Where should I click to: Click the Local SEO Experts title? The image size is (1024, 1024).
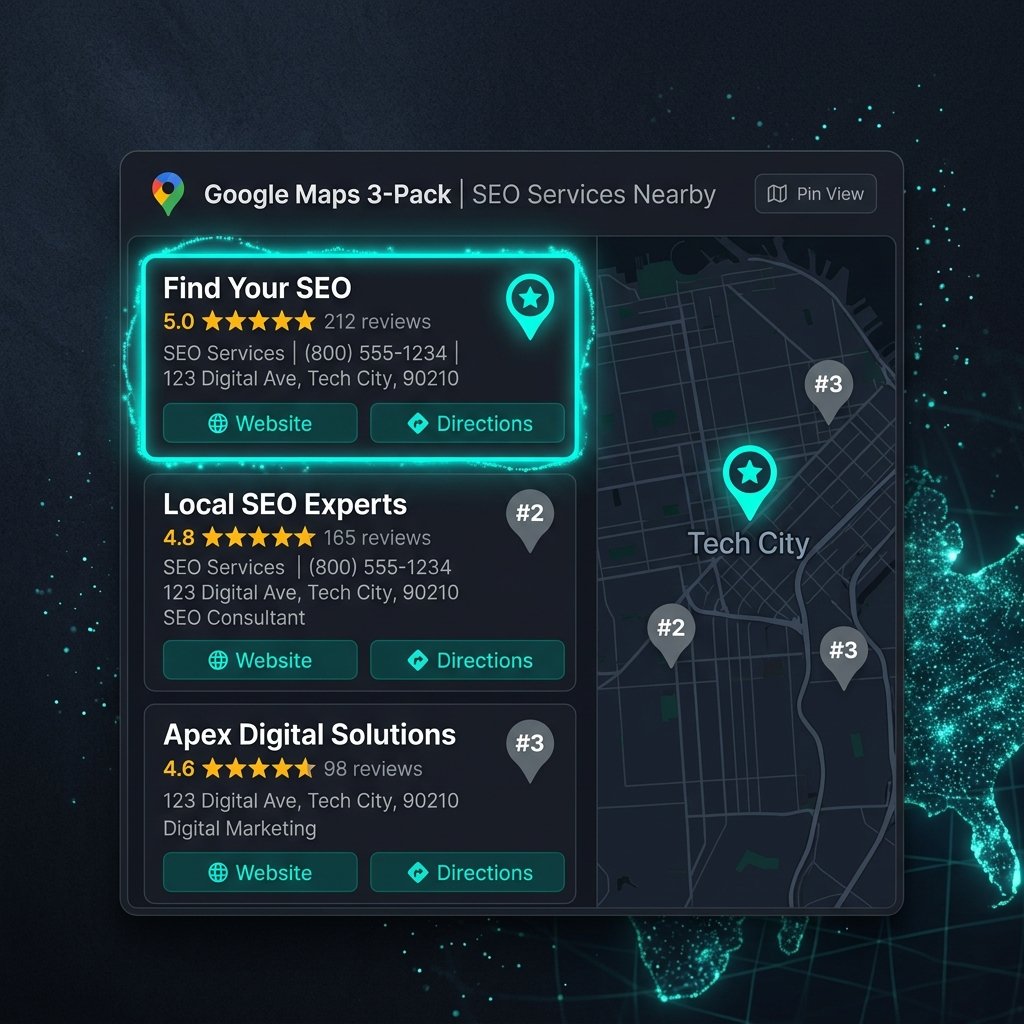click(x=285, y=504)
